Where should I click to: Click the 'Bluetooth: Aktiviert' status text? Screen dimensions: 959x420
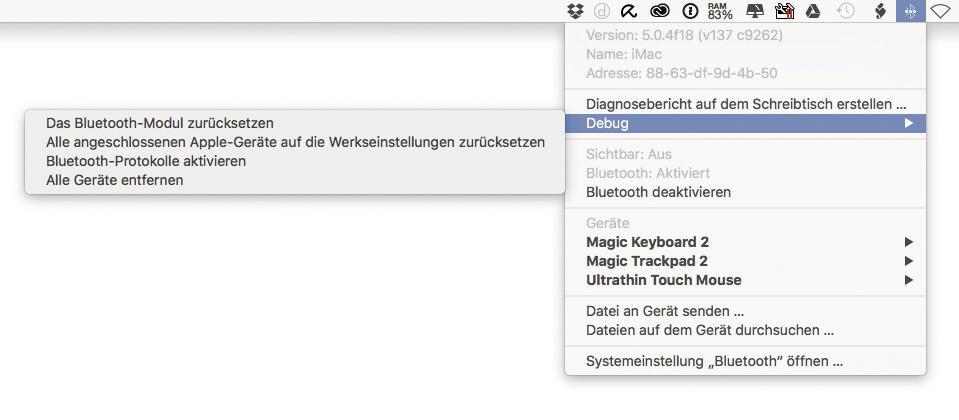tap(648, 173)
